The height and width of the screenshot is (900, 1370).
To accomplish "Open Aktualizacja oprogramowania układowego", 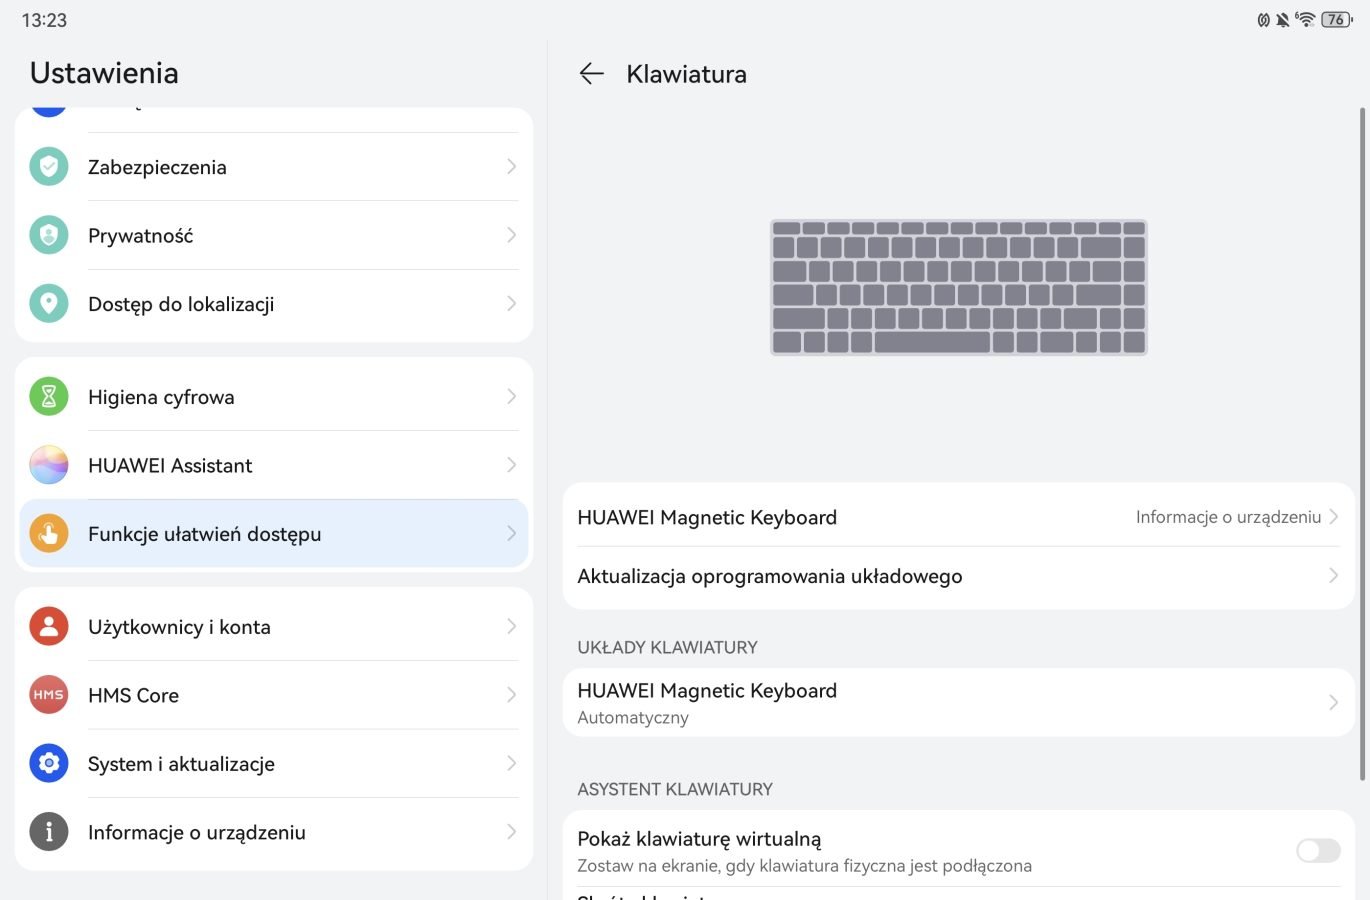I will [959, 576].
